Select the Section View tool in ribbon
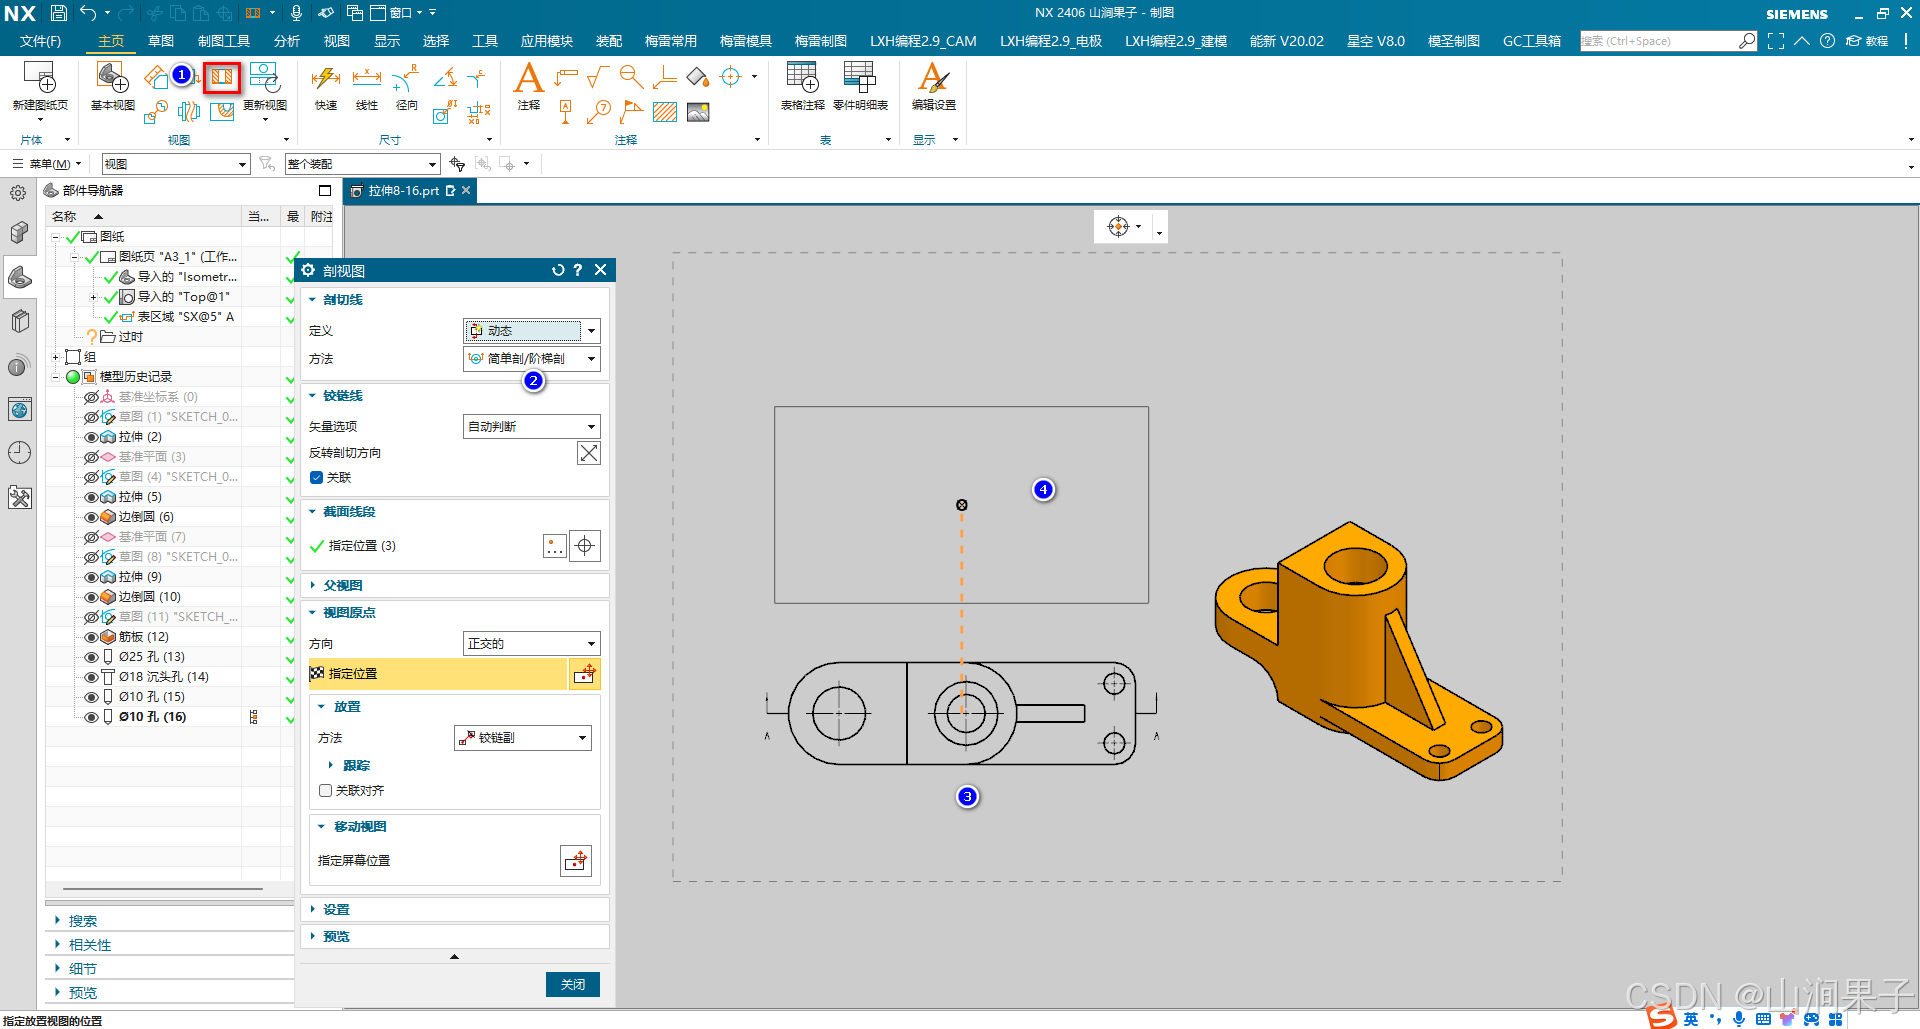This screenshot has width=1920, height=1029. click(x=222, y=77)
